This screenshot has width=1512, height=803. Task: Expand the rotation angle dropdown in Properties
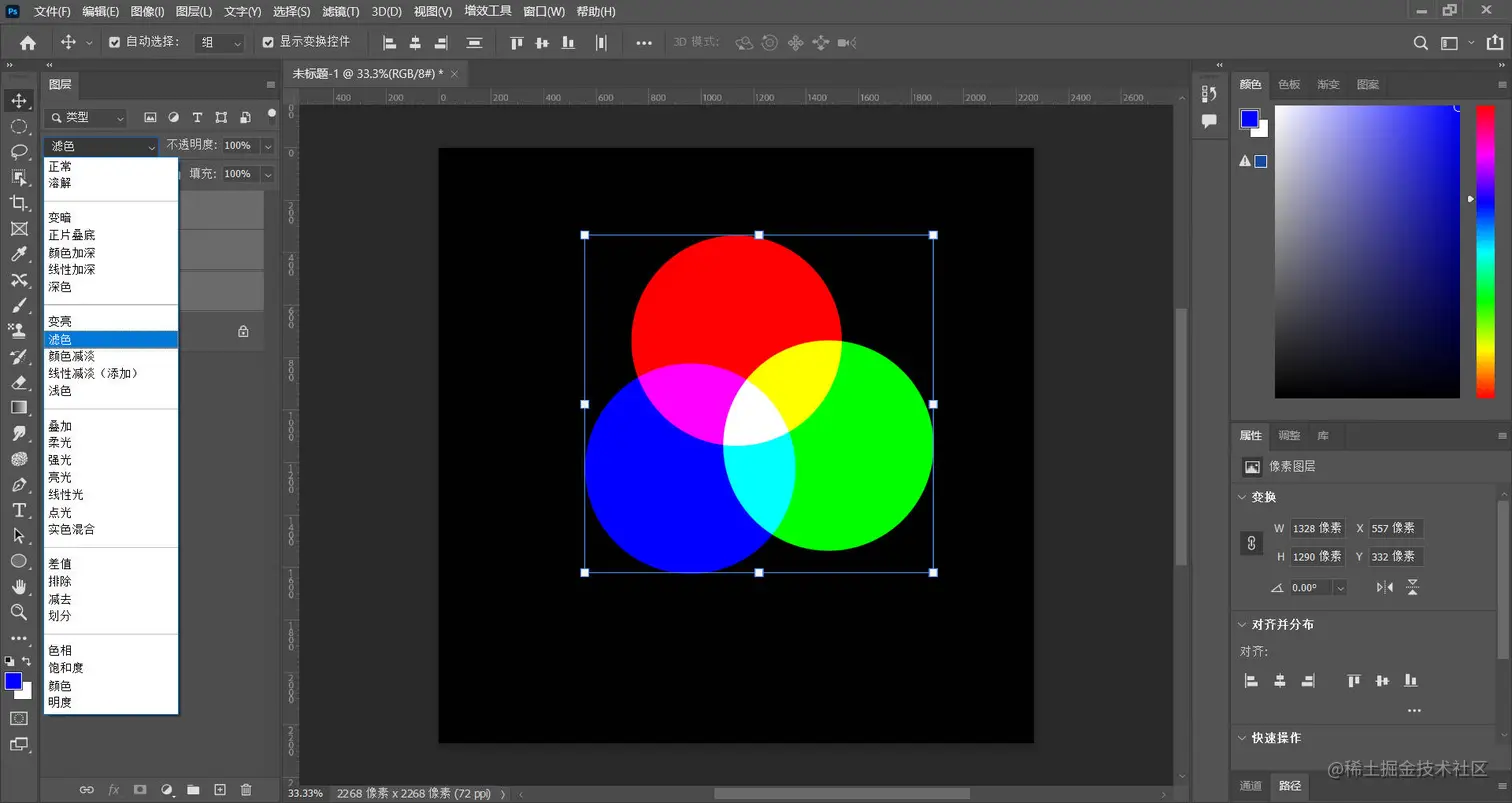click(x=1340, y=588)
